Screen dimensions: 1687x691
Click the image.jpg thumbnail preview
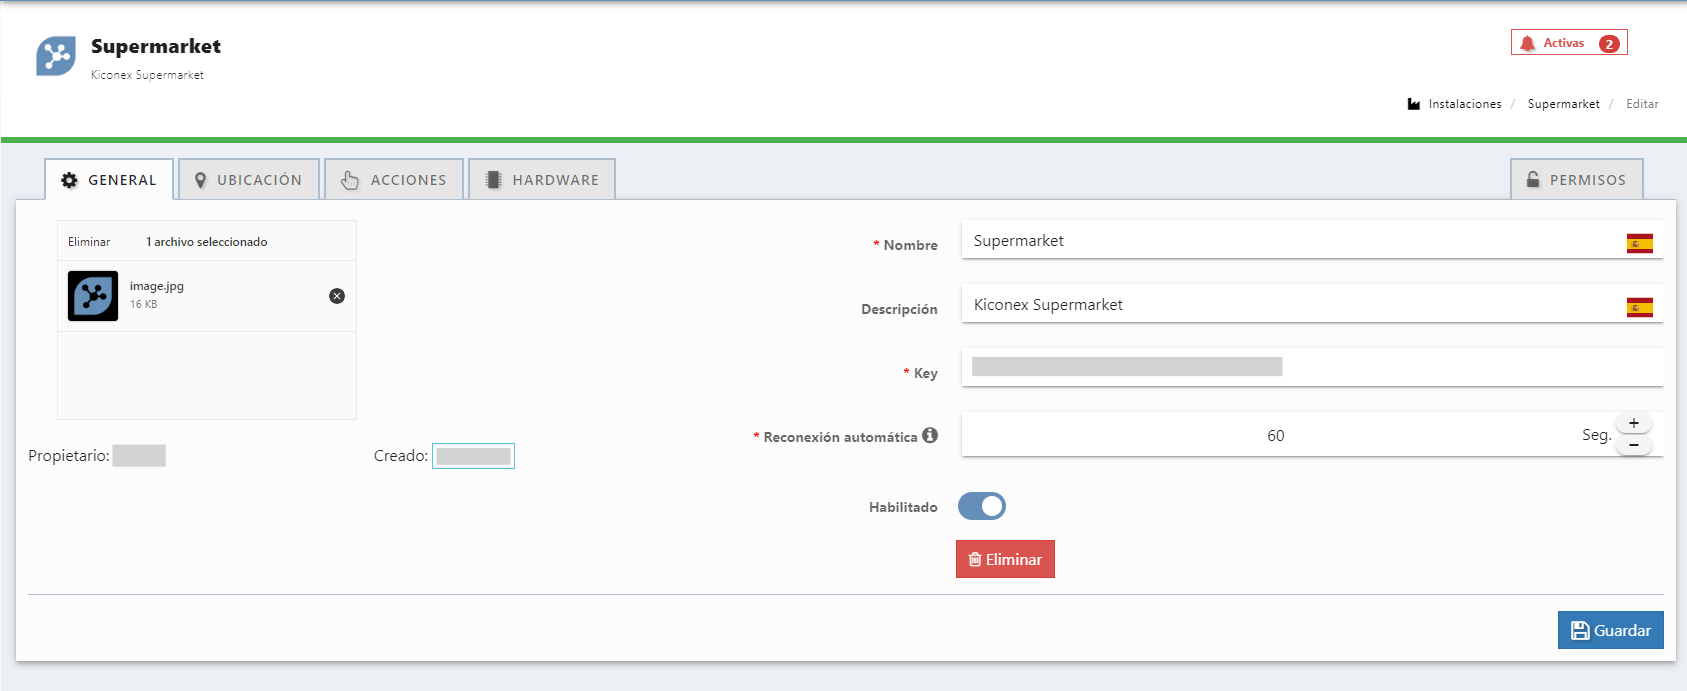93,296
